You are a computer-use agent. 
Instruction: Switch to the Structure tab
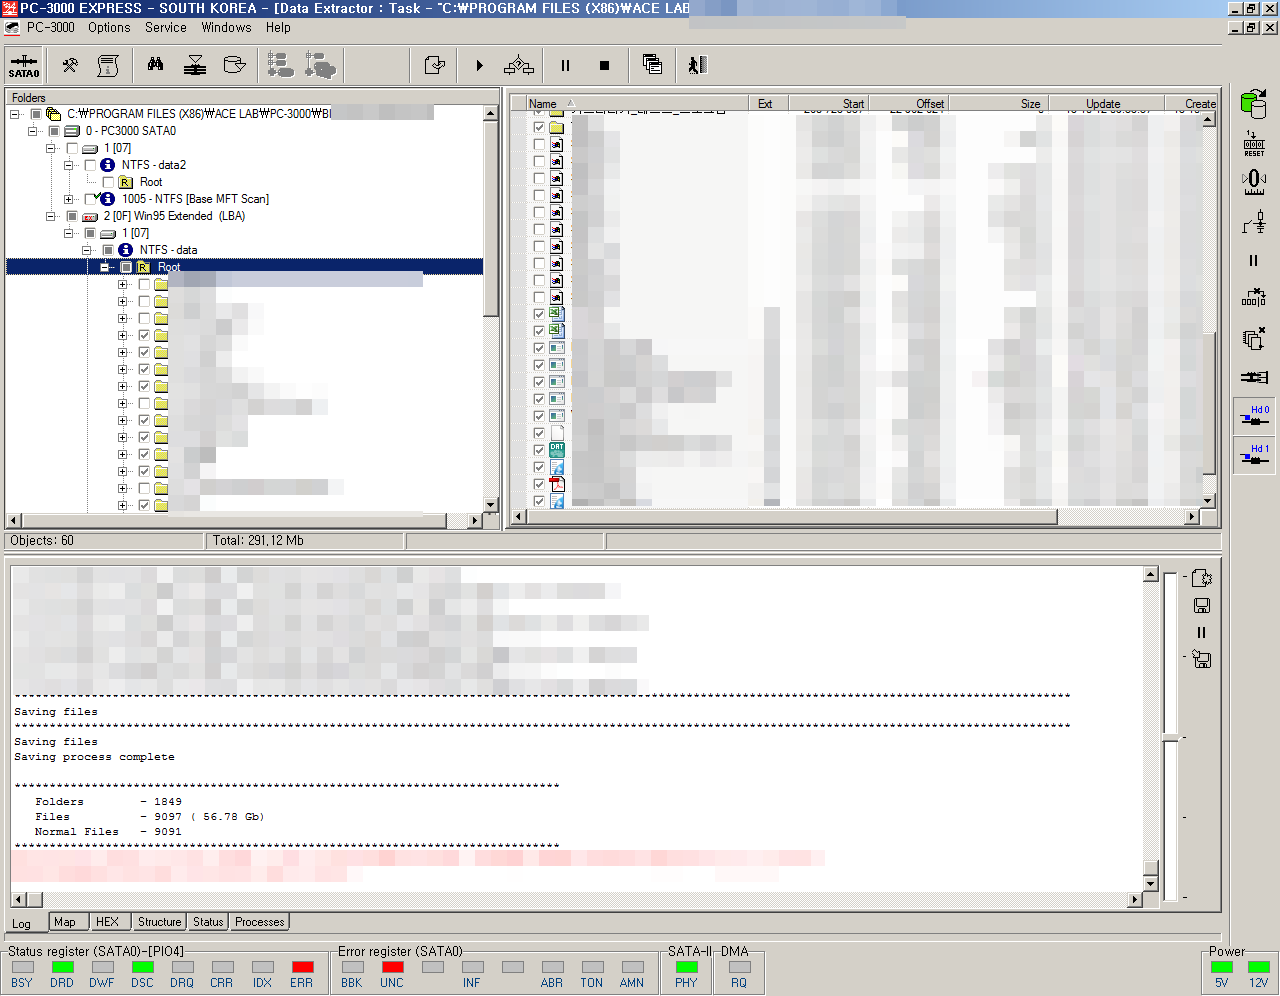click(x=160, y=922)
